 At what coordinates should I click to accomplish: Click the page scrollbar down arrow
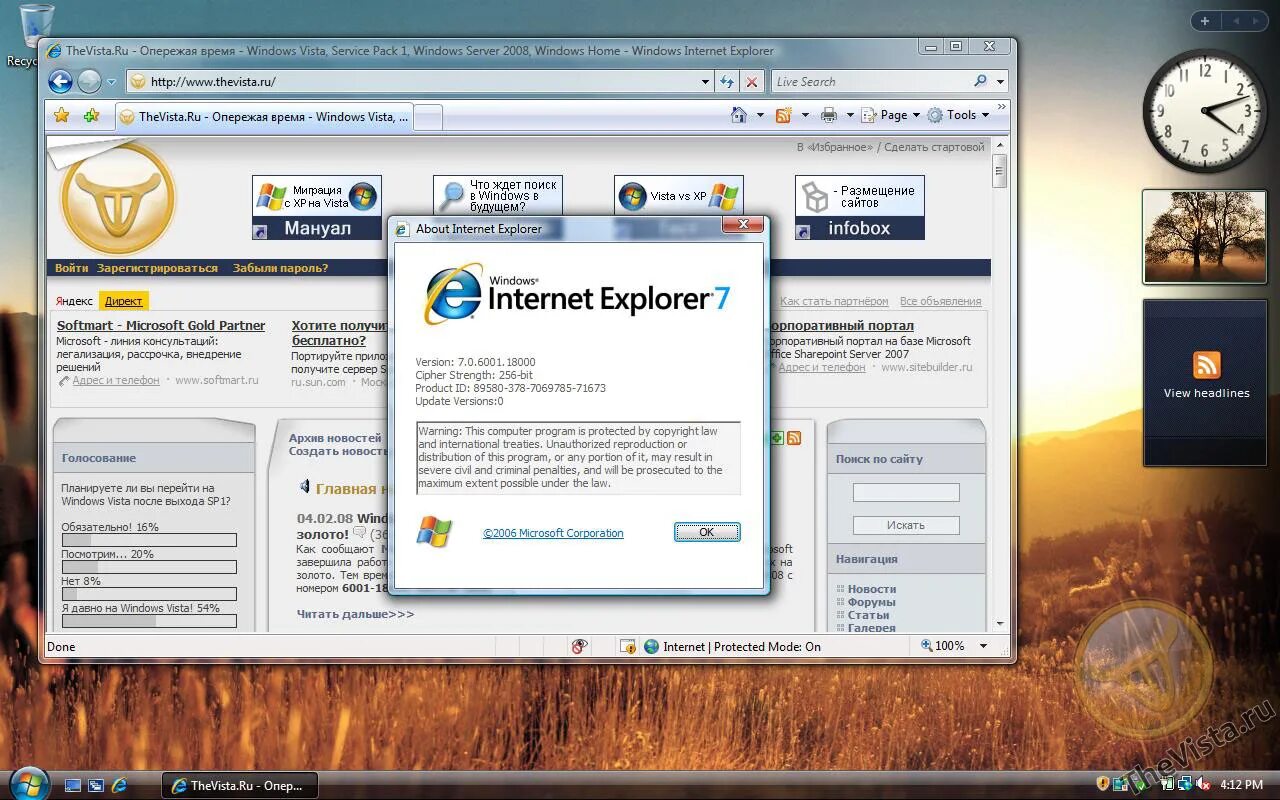click(x=999, y=622)
